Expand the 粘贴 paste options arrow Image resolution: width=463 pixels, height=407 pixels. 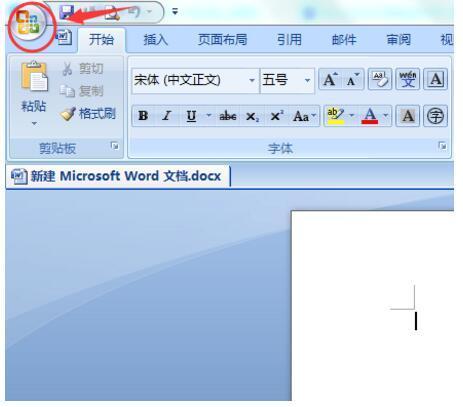pyautogui.click(x=34, y=124)
